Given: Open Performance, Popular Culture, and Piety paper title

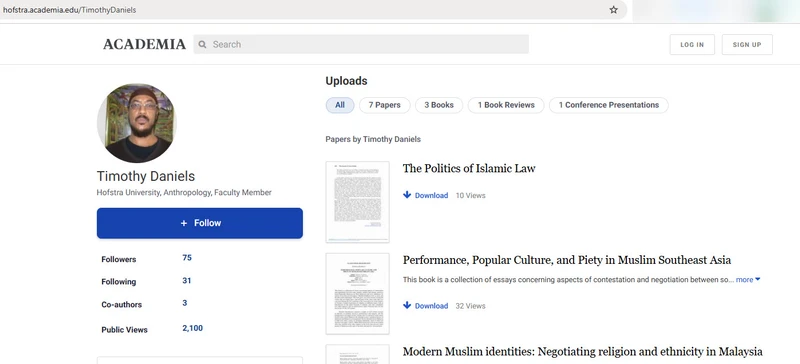Looking at the screenshot, I should pyautogui.click(x=567, y=260).
